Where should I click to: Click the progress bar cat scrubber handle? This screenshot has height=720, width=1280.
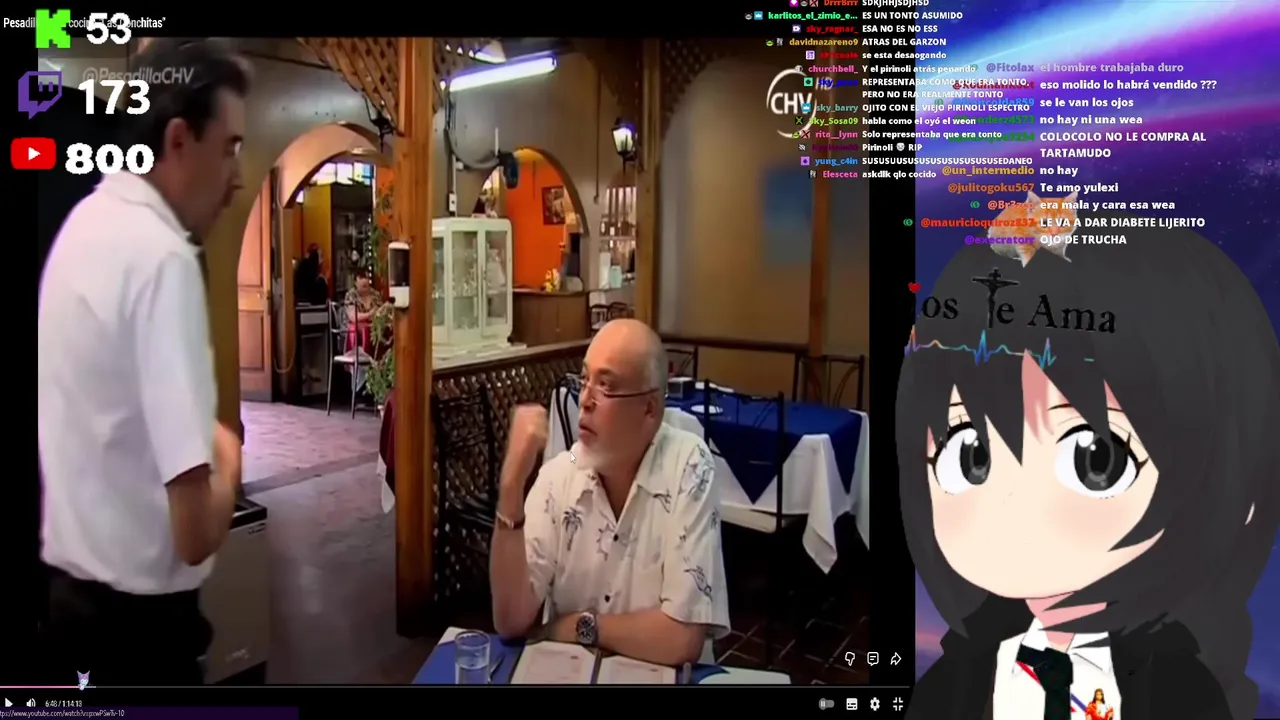click(x=83, y=681)
